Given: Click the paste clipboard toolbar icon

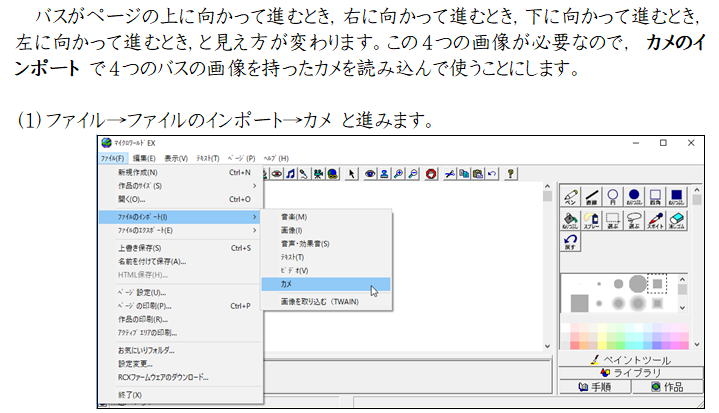Looking at the screenshot, I should pos(478,174).
